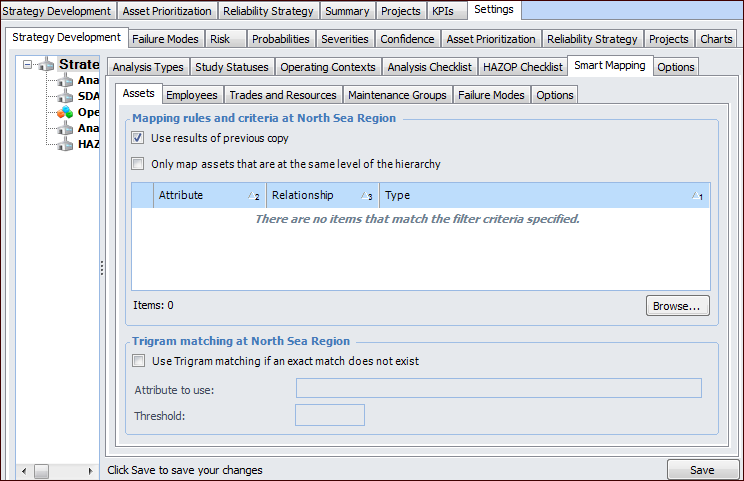Click the Browse... button
Screen dimensions: 744x481
(678, 305)
